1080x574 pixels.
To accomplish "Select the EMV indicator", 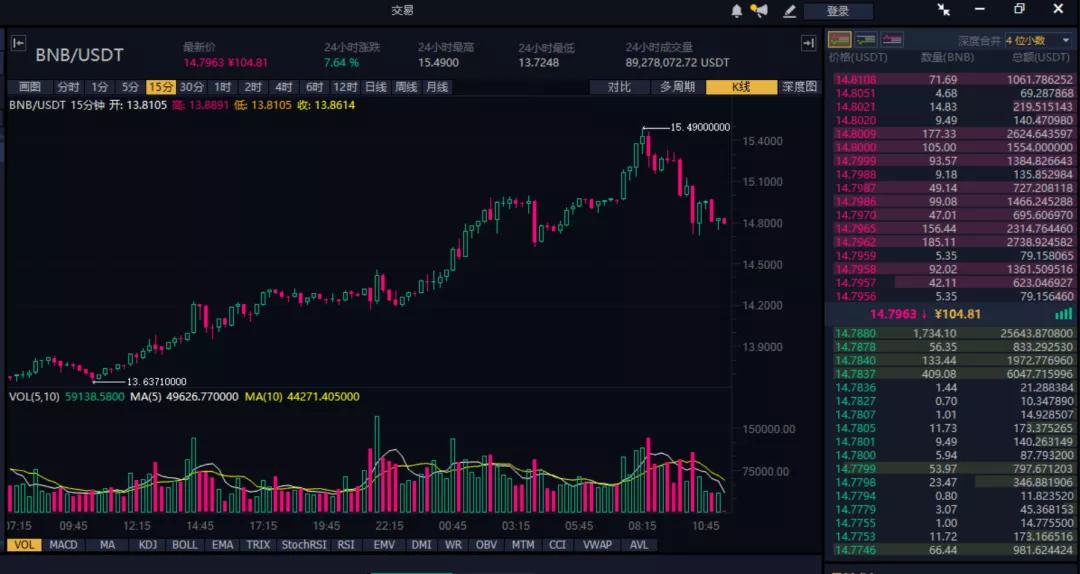I will click(384, 545).
